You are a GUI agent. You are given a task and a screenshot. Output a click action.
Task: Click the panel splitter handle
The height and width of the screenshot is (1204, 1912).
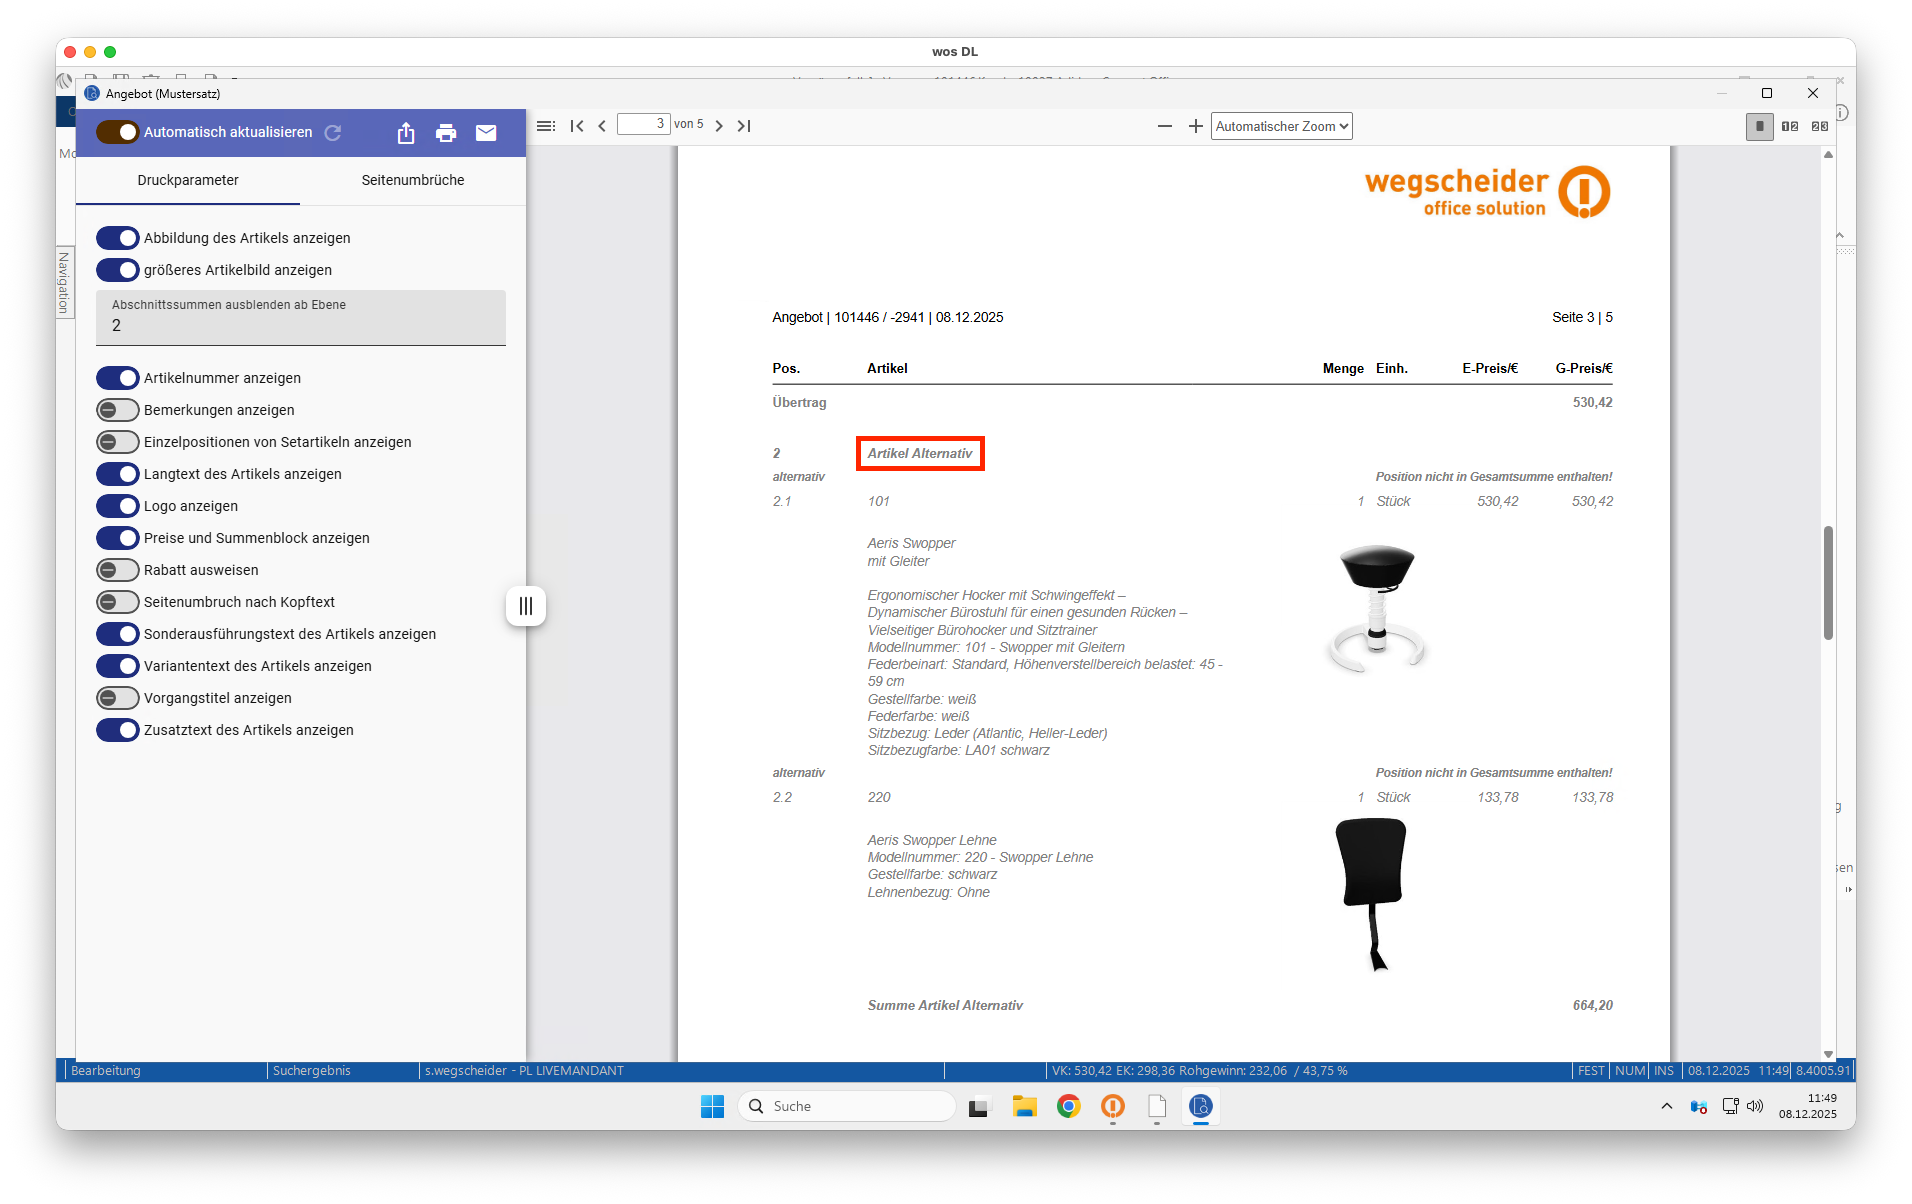[x=526, y=606]
